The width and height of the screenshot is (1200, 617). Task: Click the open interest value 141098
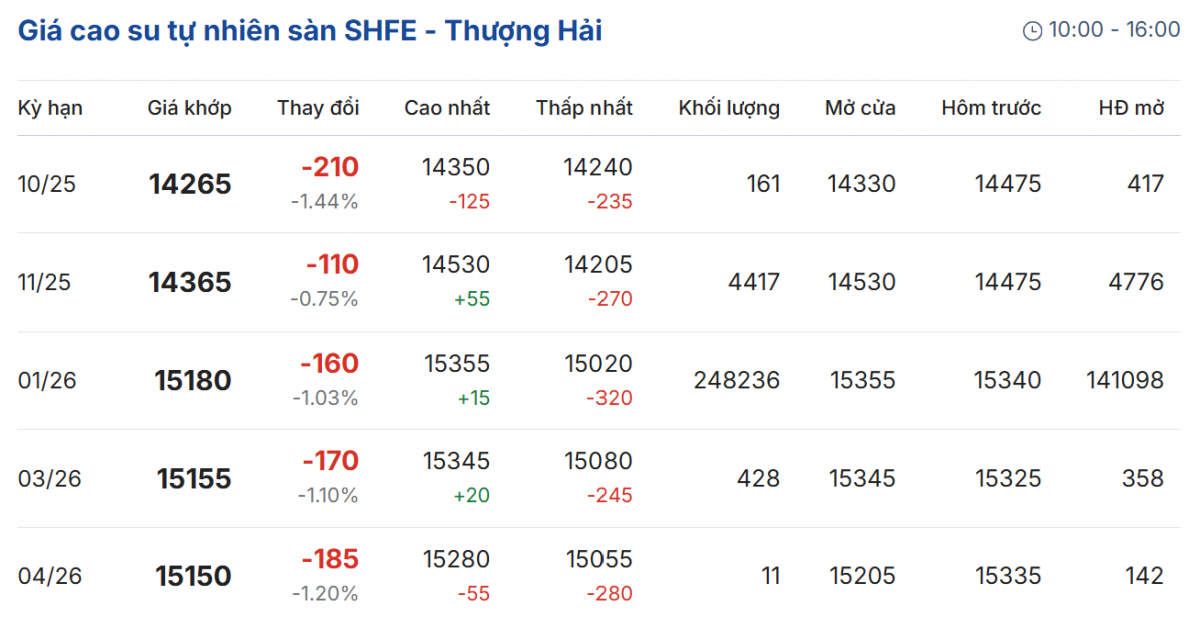(1125, 380)
